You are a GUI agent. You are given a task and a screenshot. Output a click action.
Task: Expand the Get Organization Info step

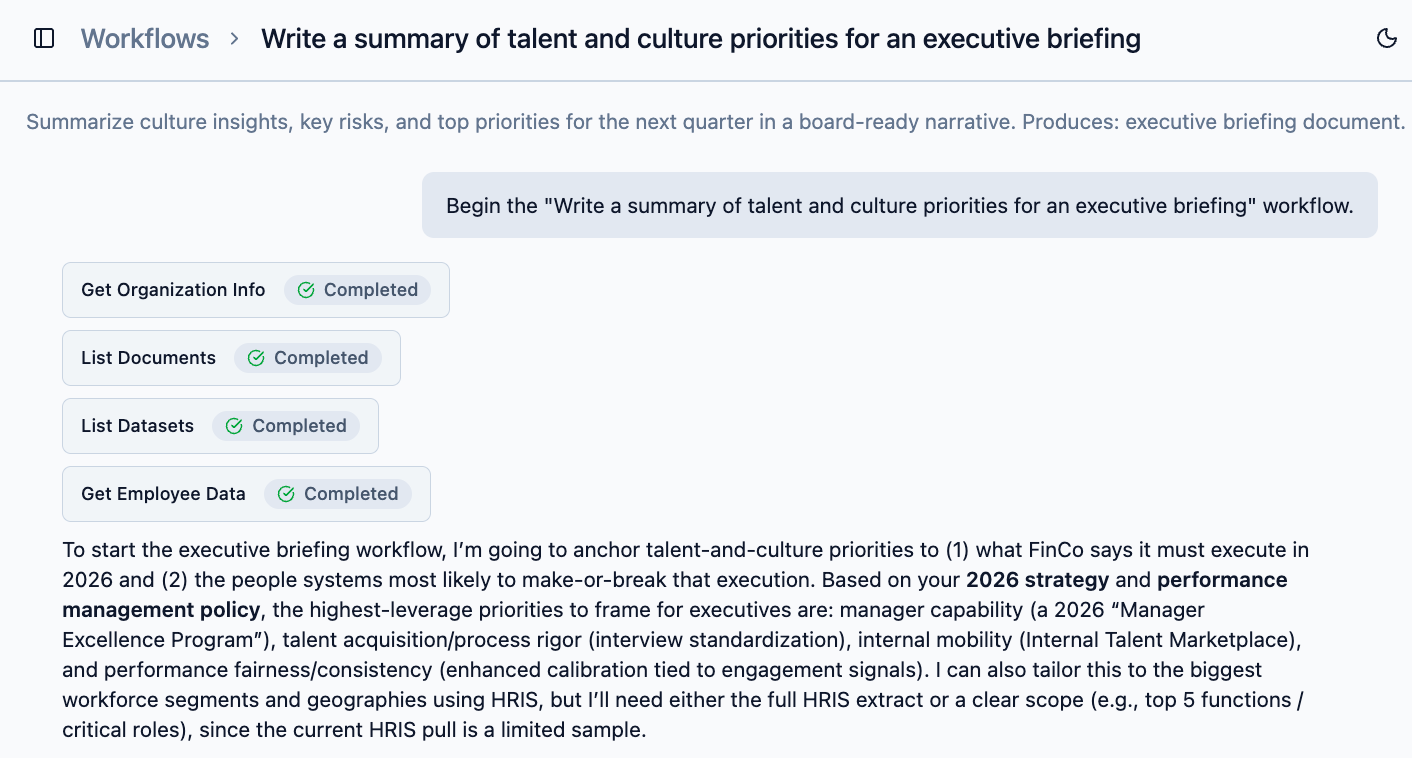173,290
